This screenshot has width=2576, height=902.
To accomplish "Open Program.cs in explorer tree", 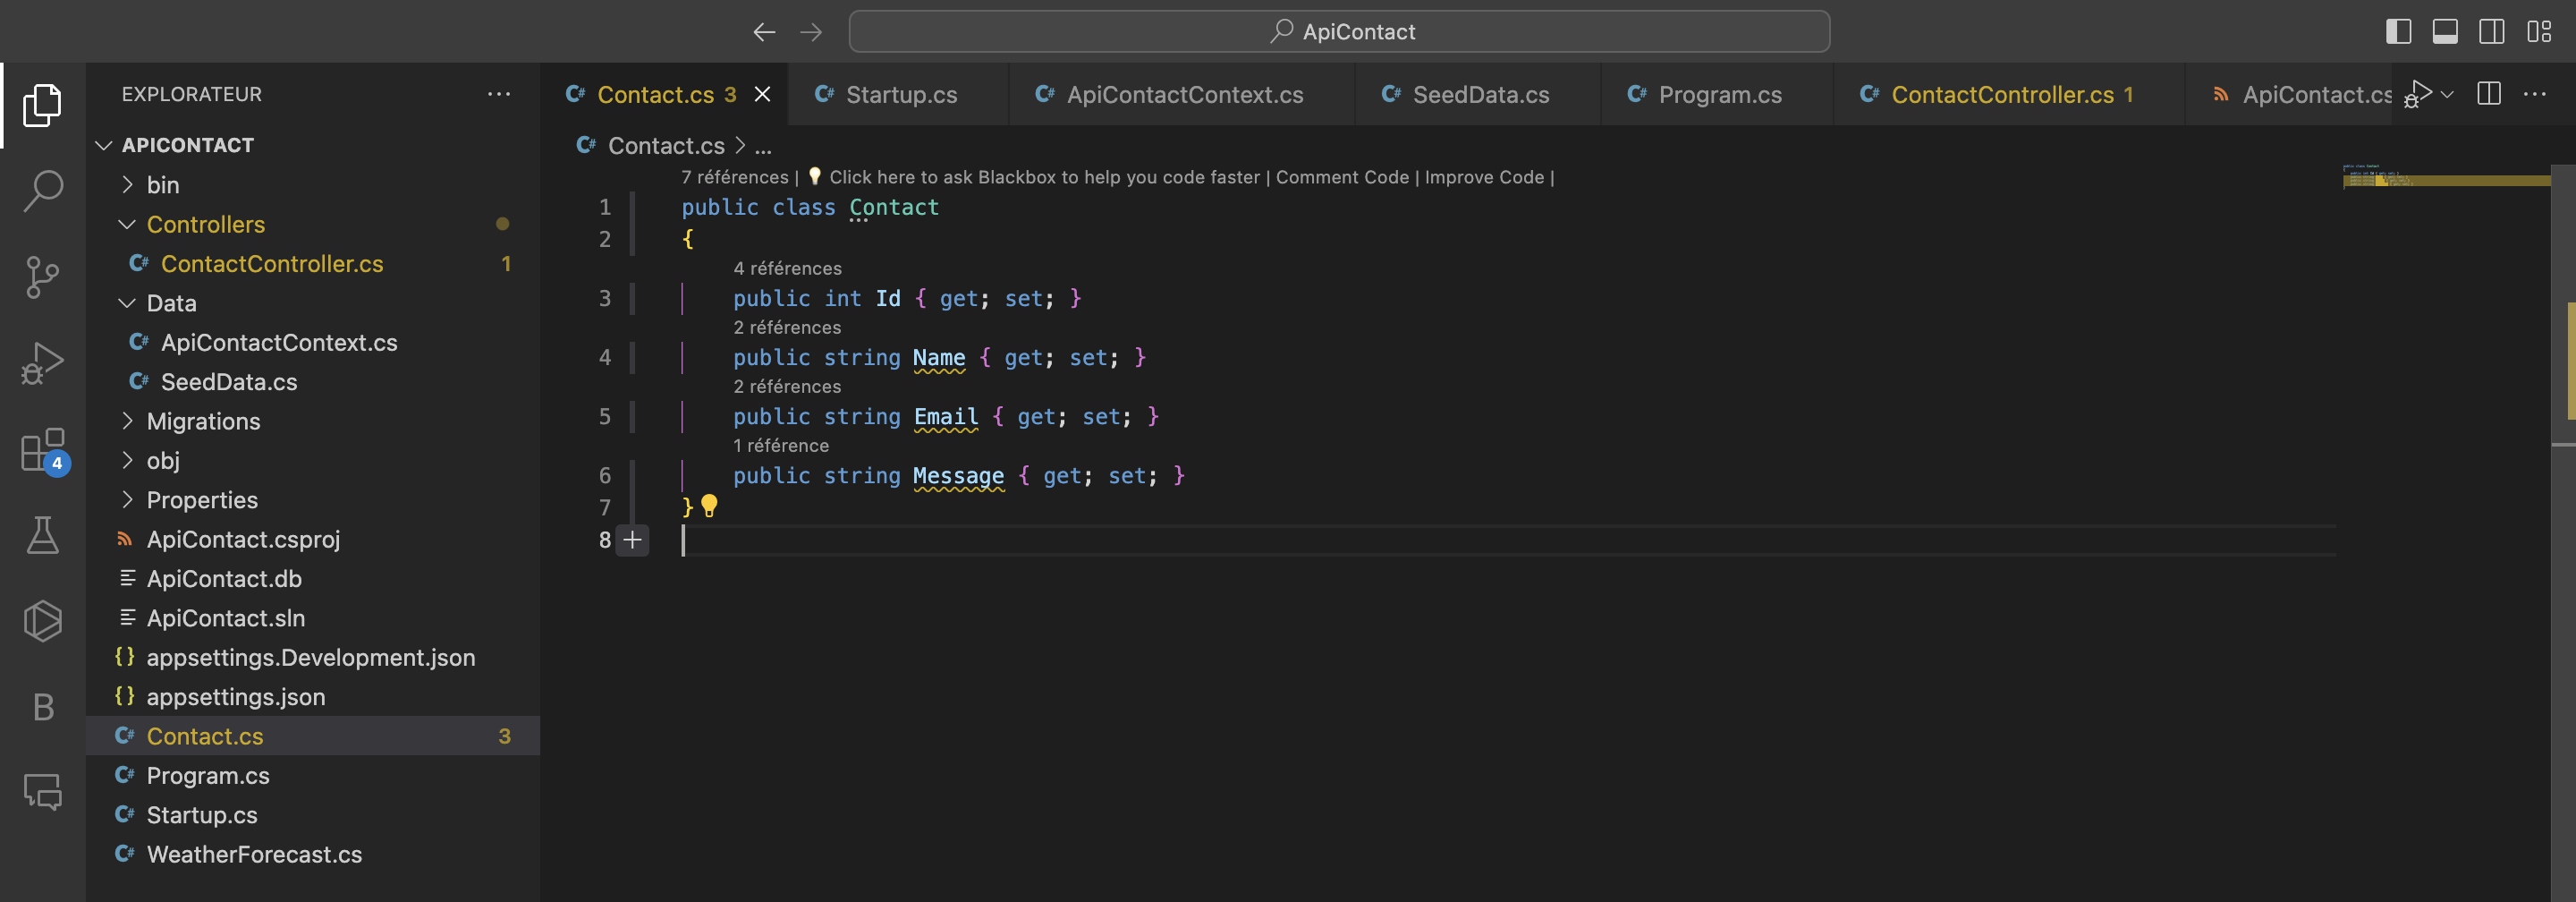I will click(x=314, y=775).
